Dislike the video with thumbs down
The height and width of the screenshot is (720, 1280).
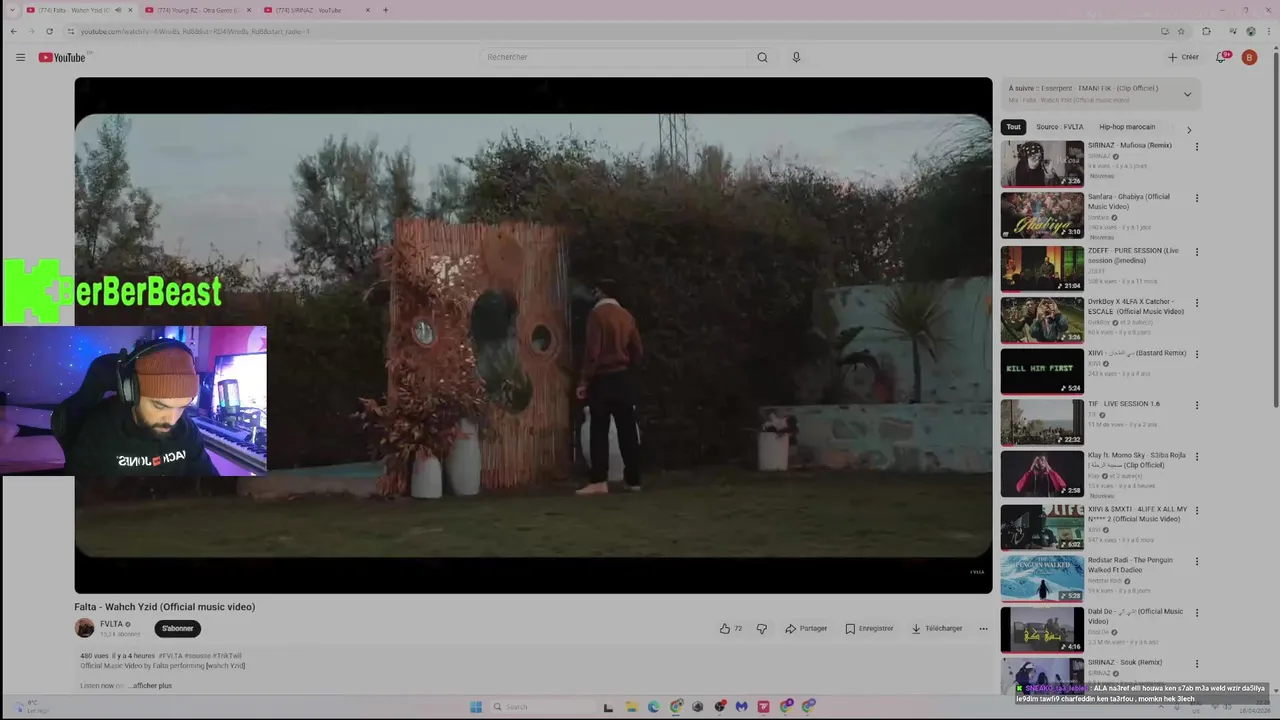[x=761, y=628]
